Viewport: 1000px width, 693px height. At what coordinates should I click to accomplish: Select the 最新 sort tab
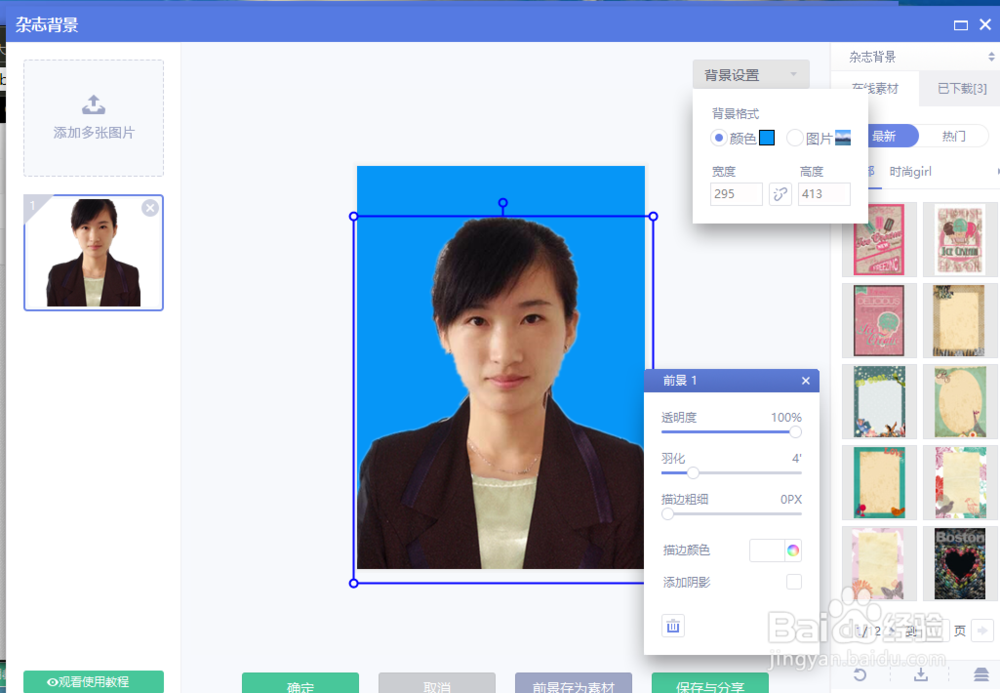pos(886,136)
